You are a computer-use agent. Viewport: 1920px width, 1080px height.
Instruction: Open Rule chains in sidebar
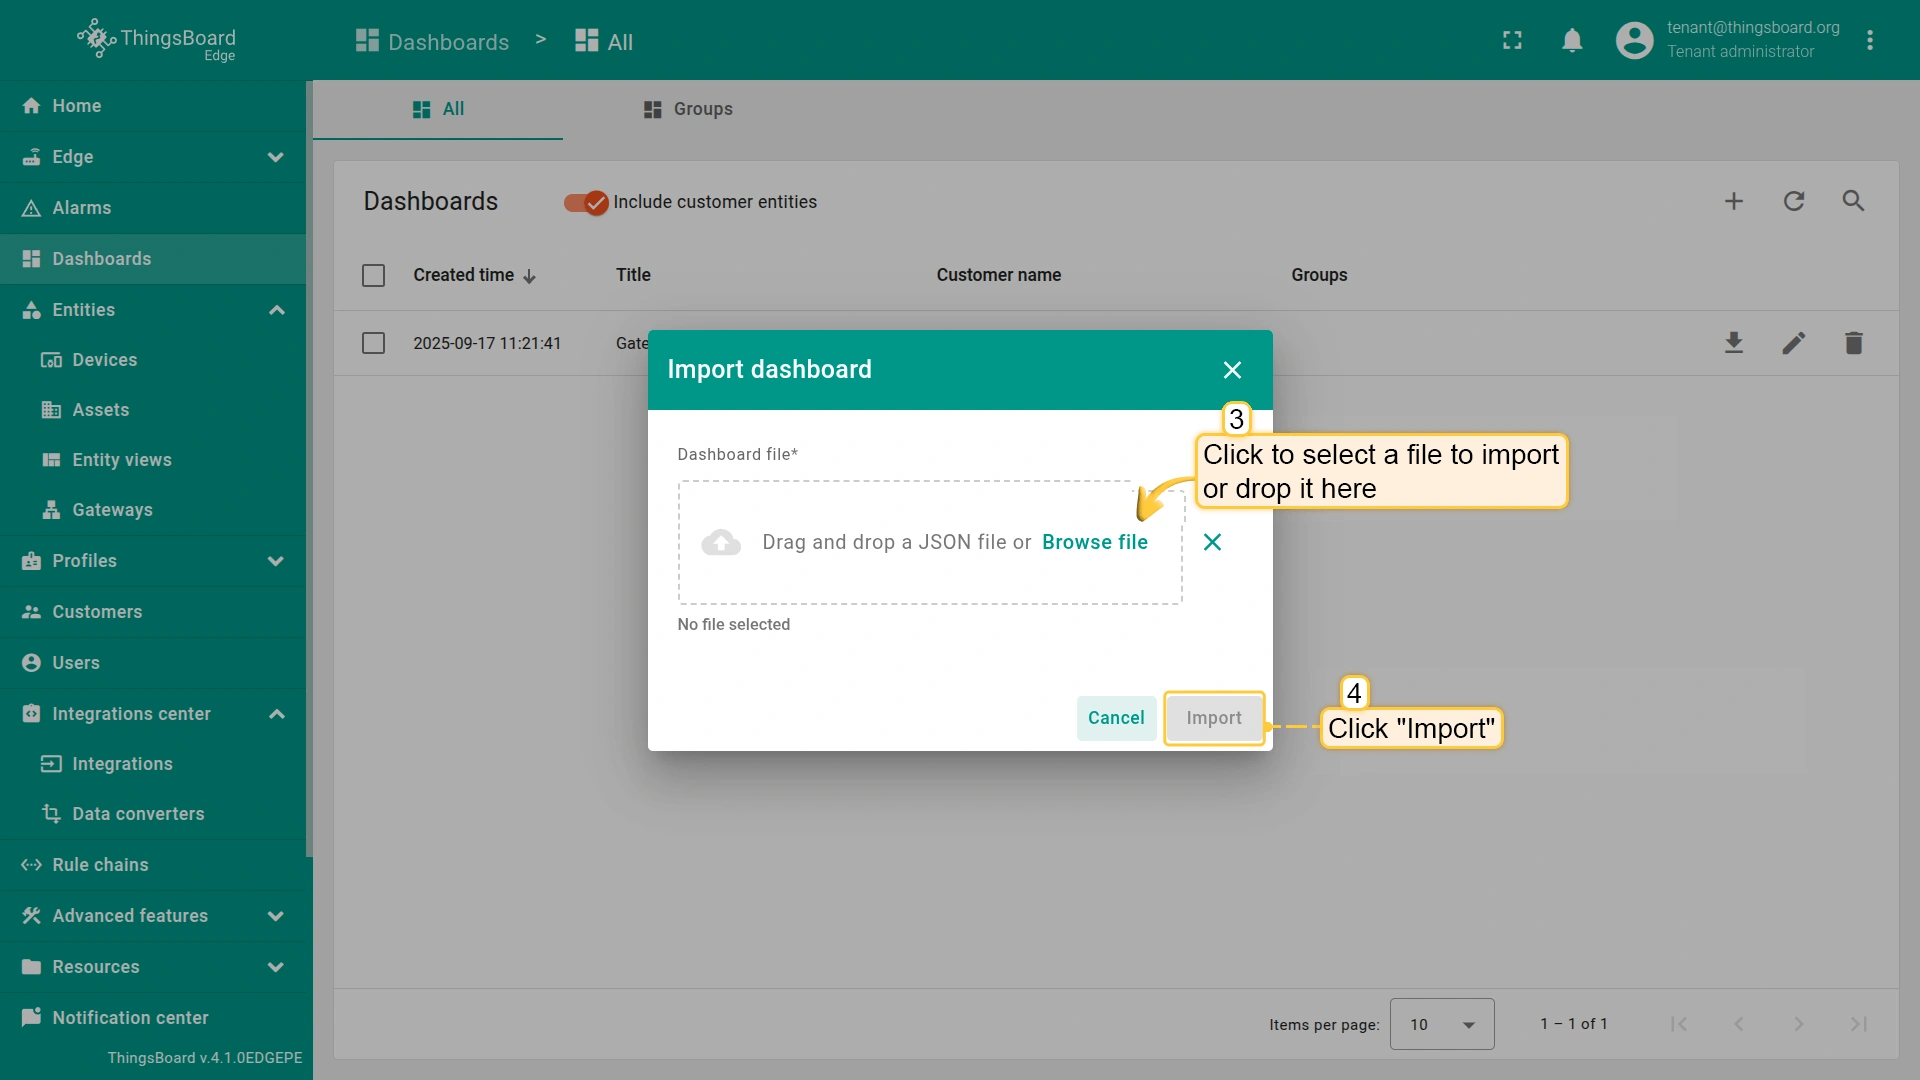(x=100, y=865)
